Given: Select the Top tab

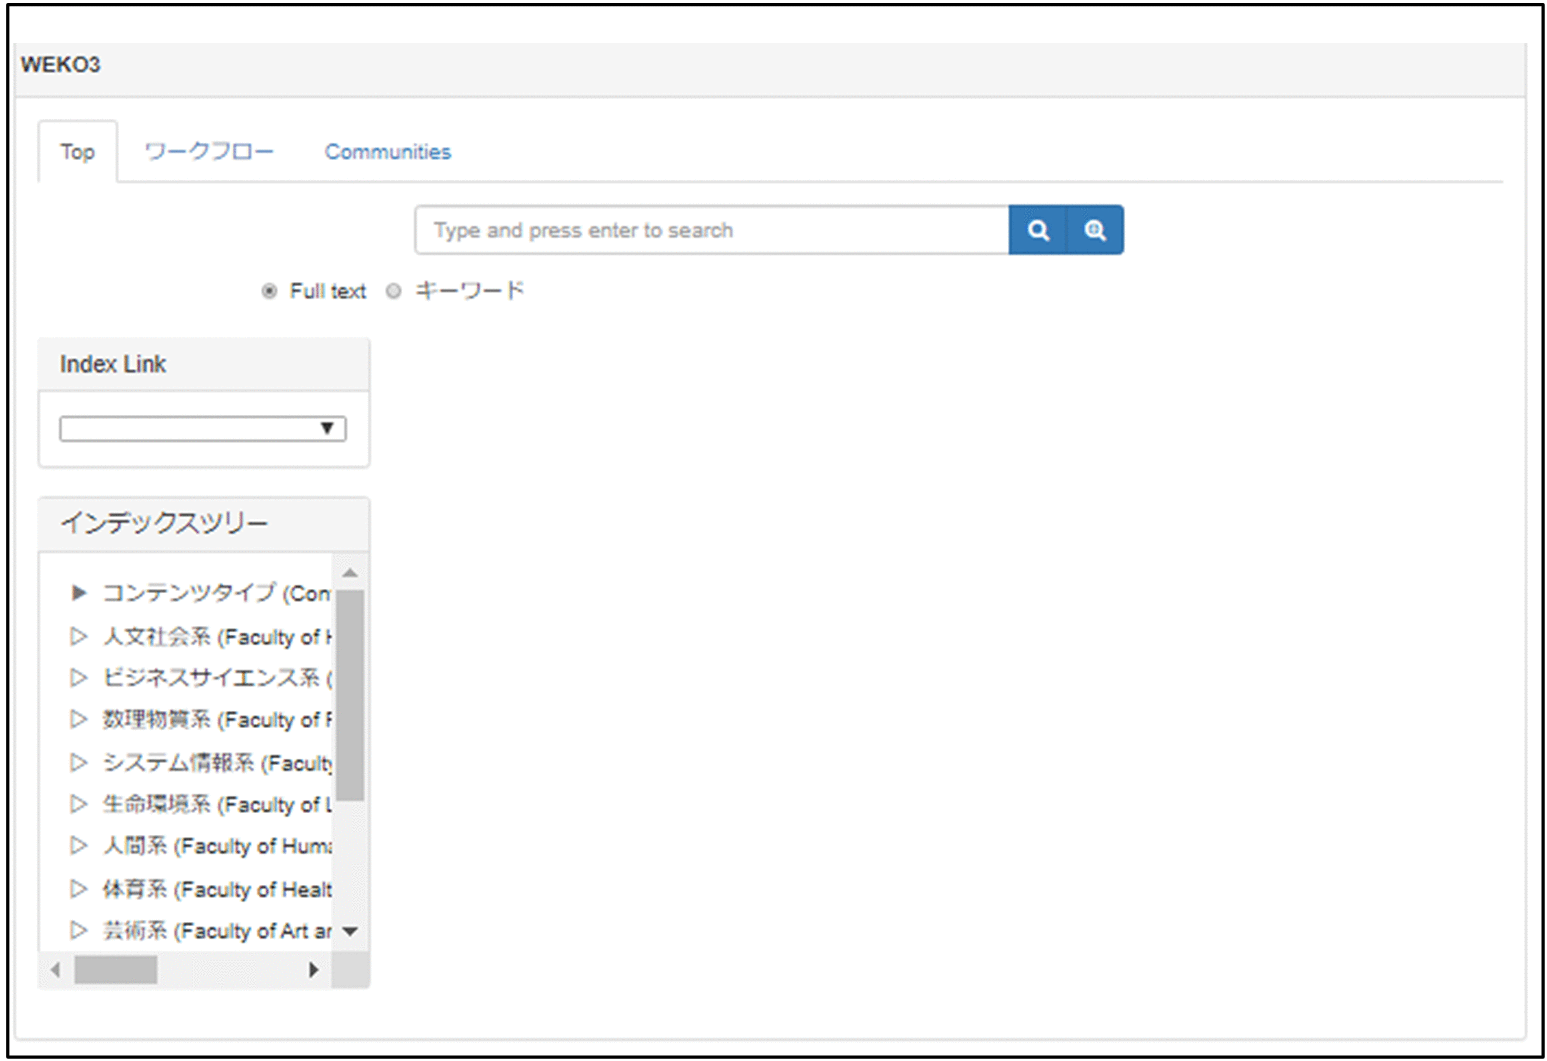Looking at the screenshot, I should point(77,152).
